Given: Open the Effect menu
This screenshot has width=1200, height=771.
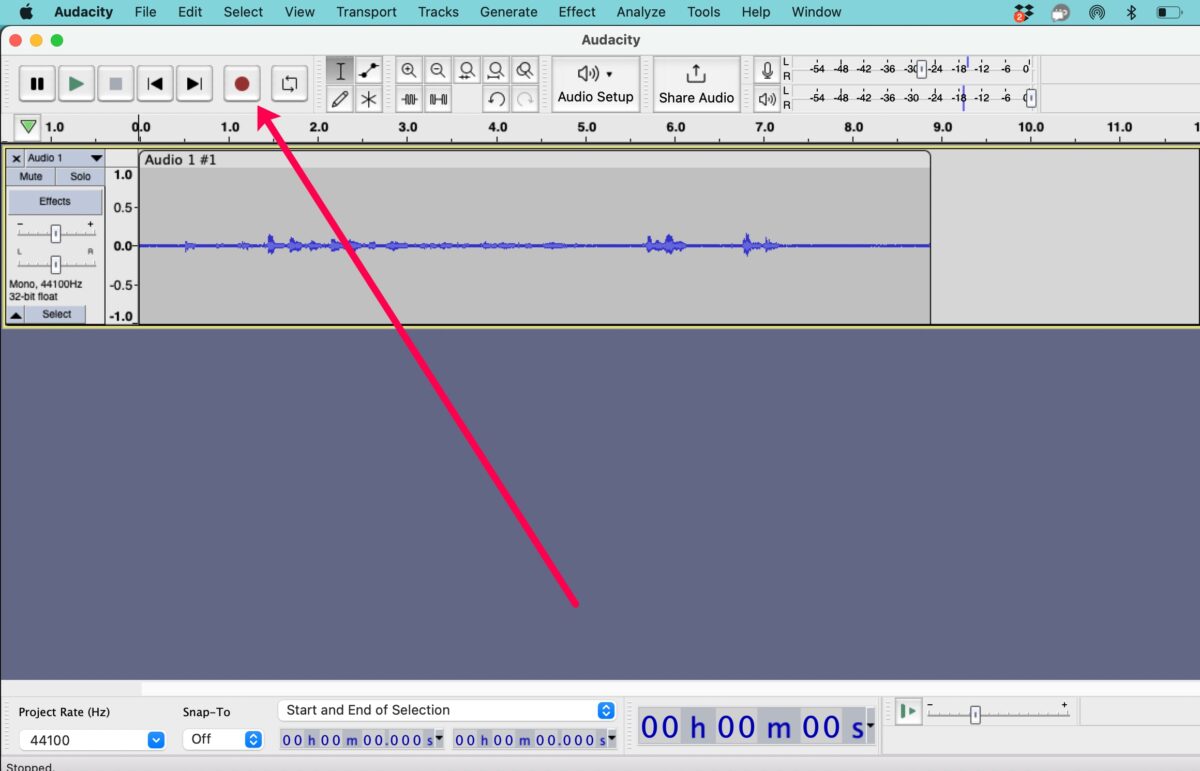Looking at the screenshot, I should (577, 12).
